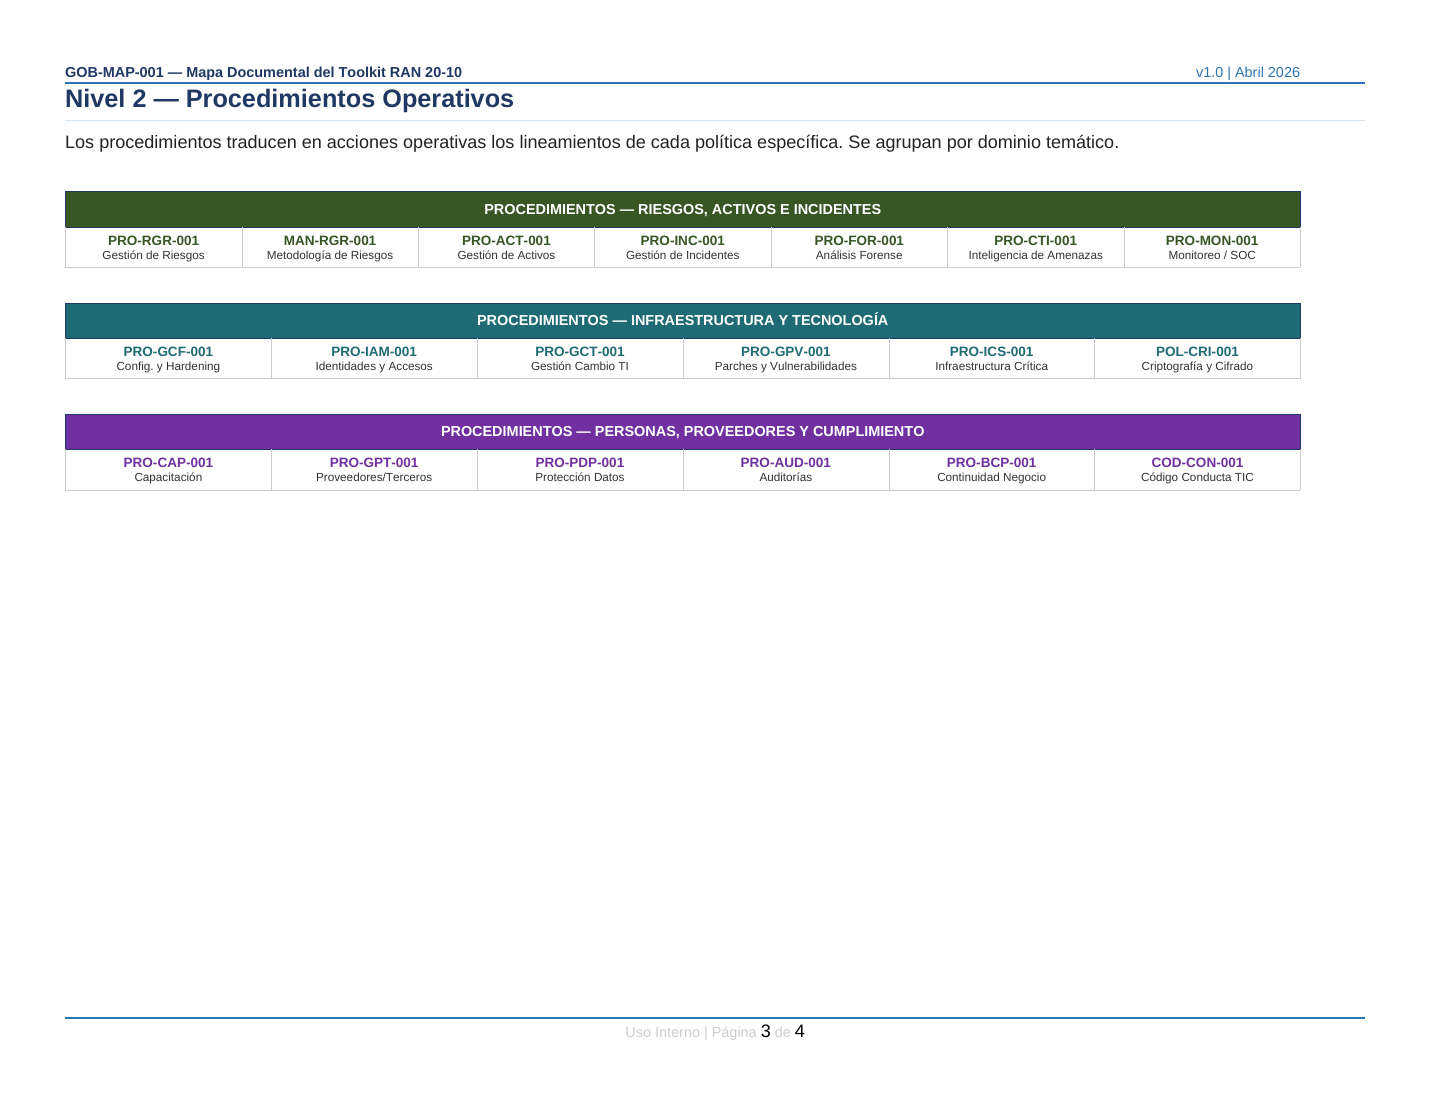Select purple Personas, Proveedores y Cumplimiento header
The height and width of the screenshot is (1105, 1430).
tap(683, 431)
